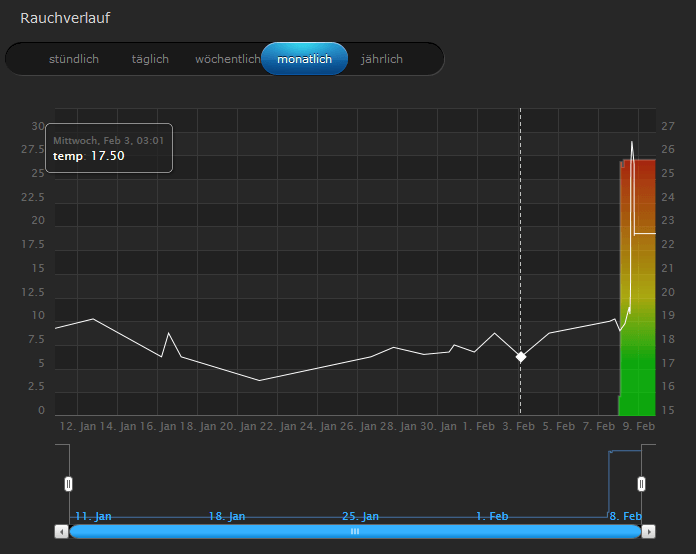Switch to the stündlich view
Viewport: 696px width, 554px height.
coord(74,59)
